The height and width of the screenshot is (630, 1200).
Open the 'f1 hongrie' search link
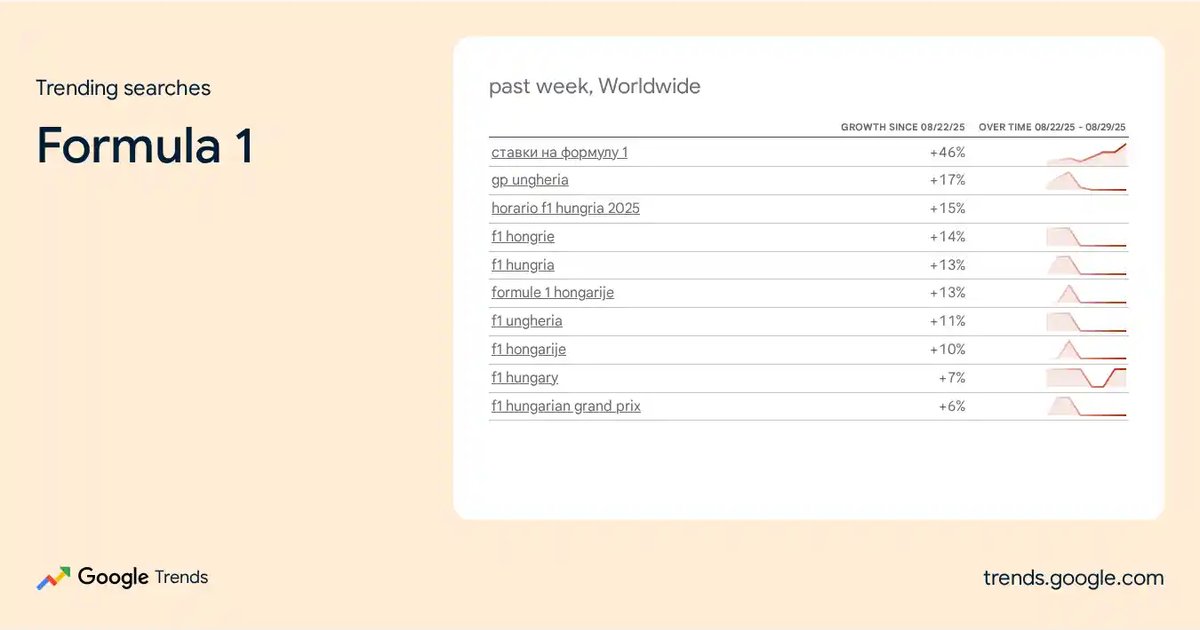point(523,237)
